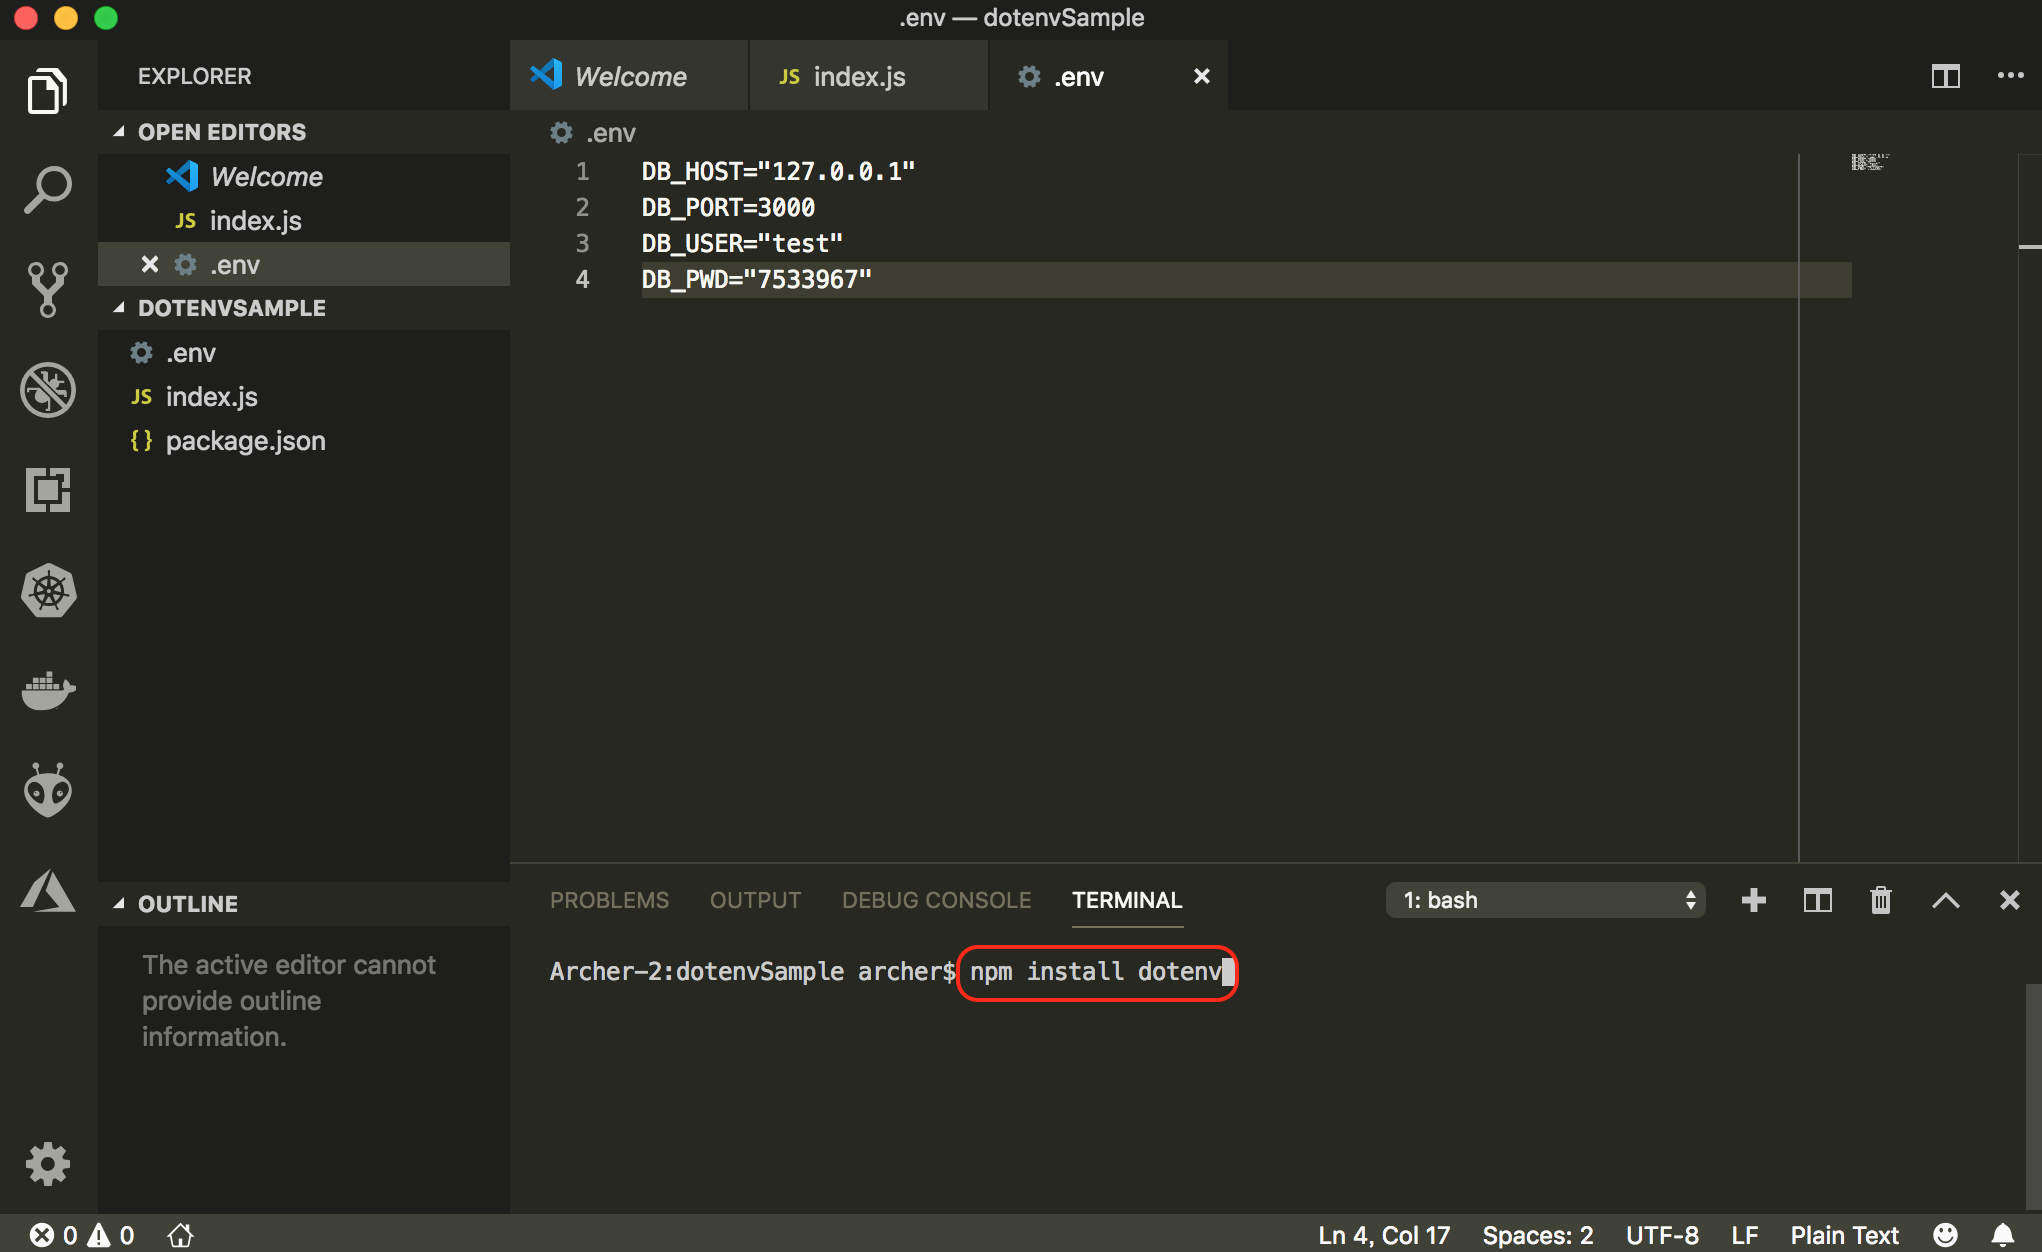This screenshot has height=1252, width=2042.
Task: Click 'Ln 4, Col 17' to go to line
Action: click(1384, 1234)
